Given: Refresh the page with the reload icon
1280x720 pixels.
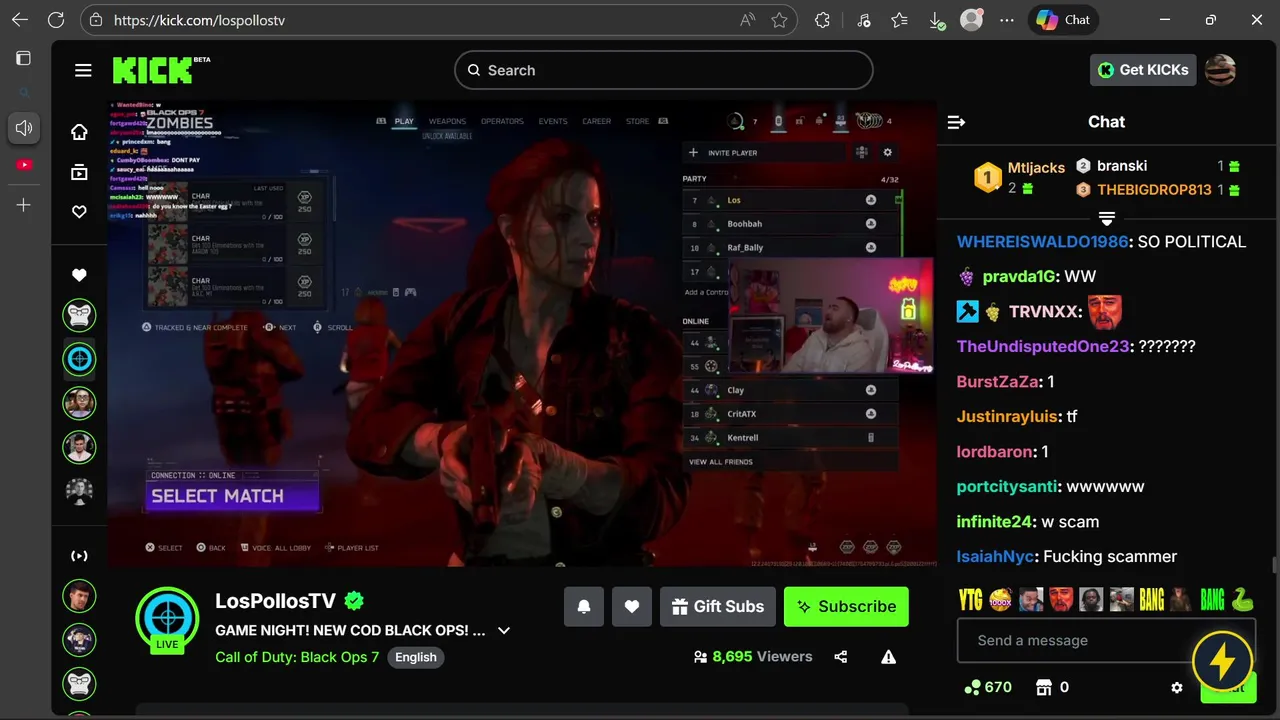Looking at the screenshot, I should [x=56, y=20].
